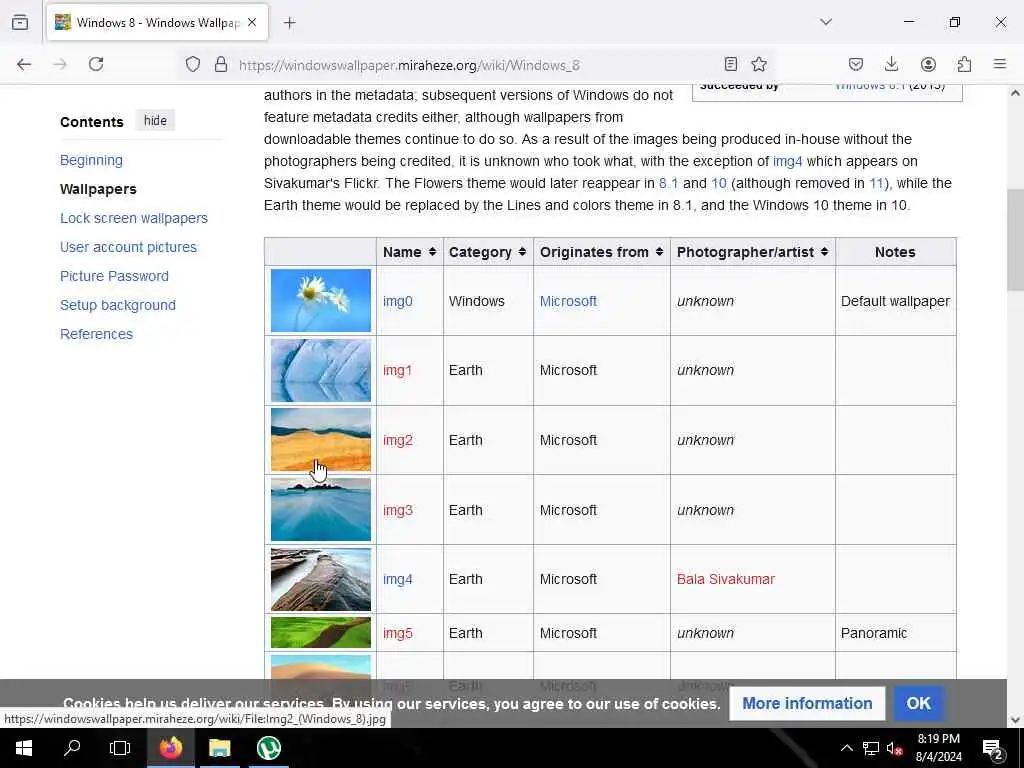Screen dimensions: 1024x768
Task: Open the Microsoft link in img0 row
Action: click(568, 301)
